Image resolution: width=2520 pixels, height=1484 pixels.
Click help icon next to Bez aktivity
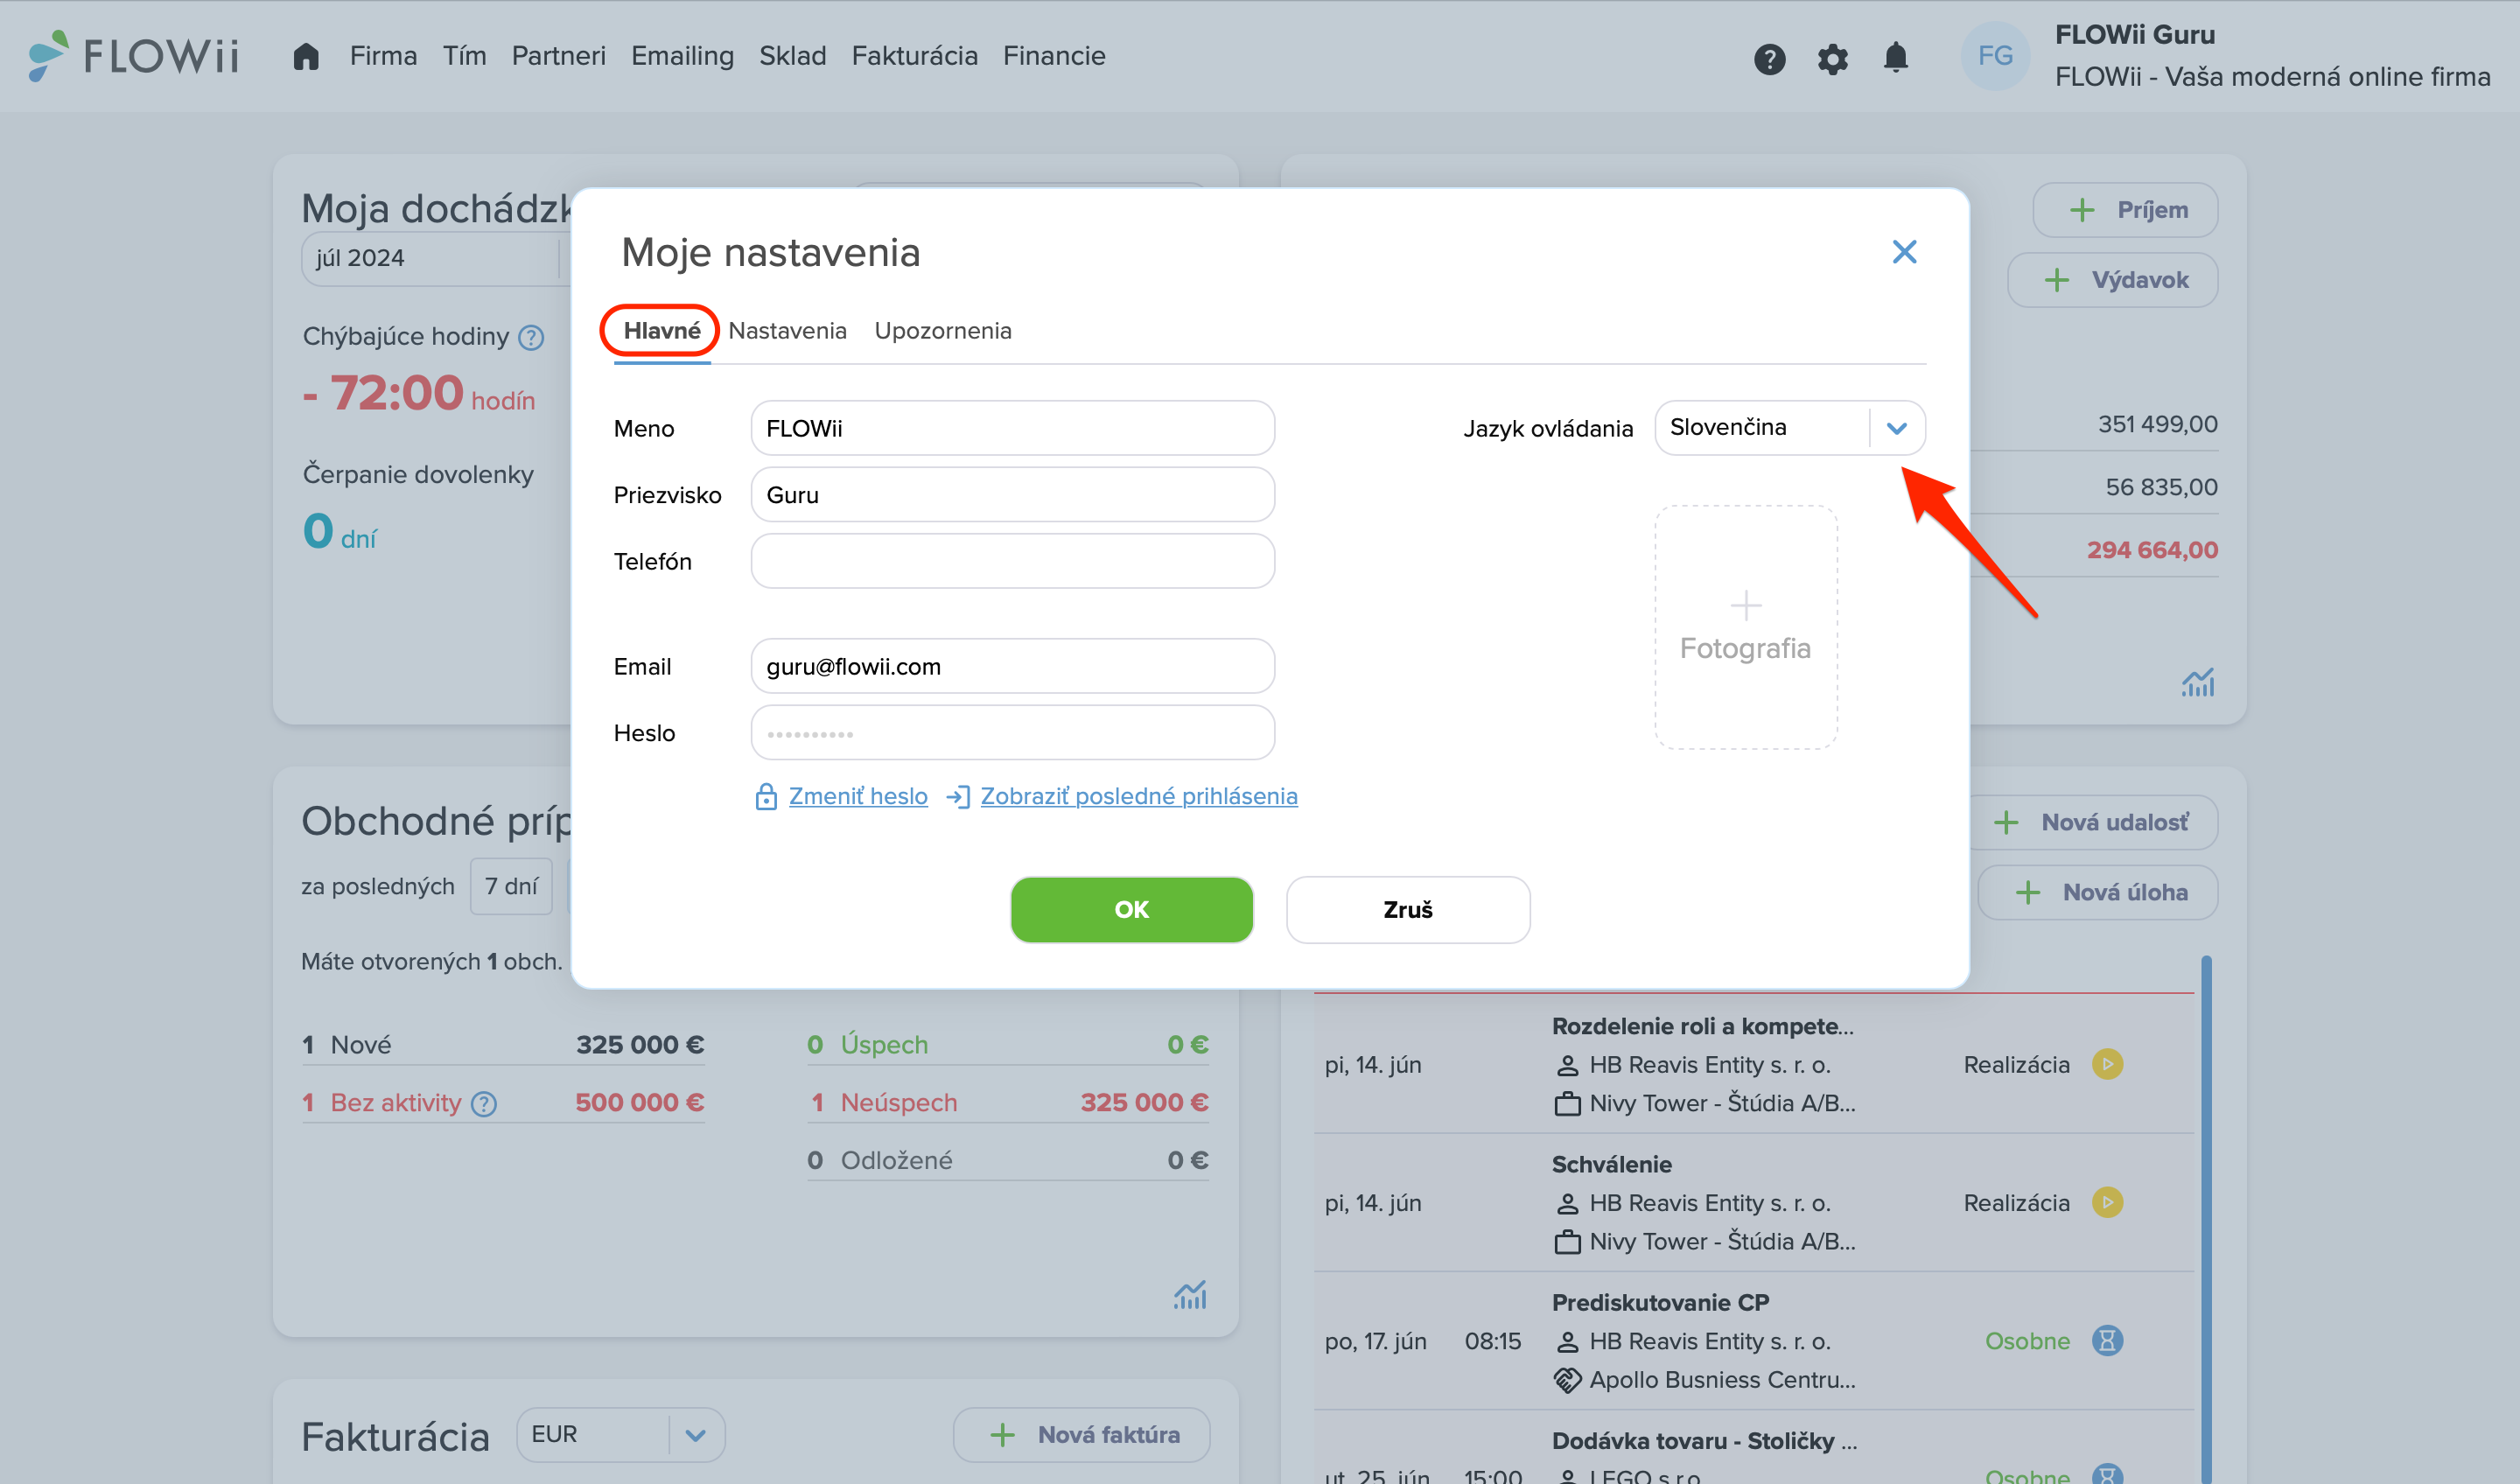pyautogui.click(x=484, y=1104)
